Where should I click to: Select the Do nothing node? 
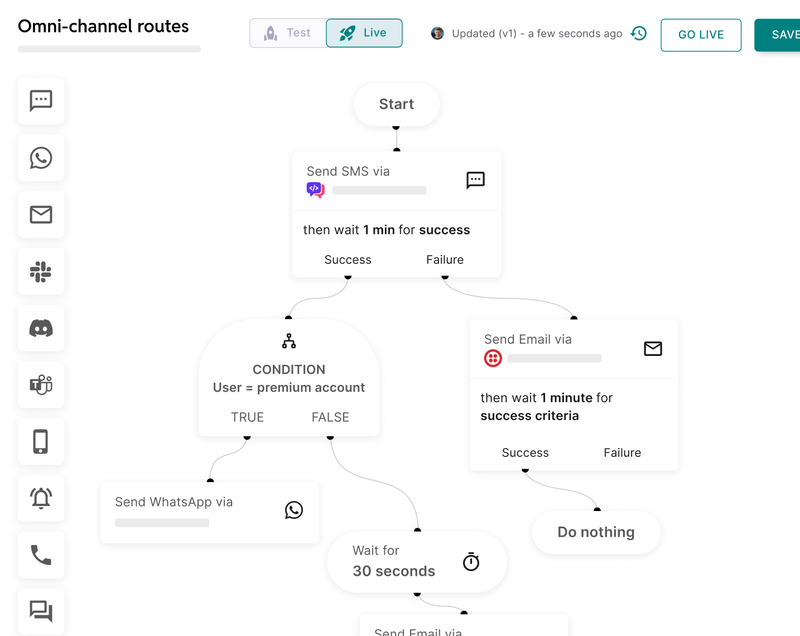(596, 532)
